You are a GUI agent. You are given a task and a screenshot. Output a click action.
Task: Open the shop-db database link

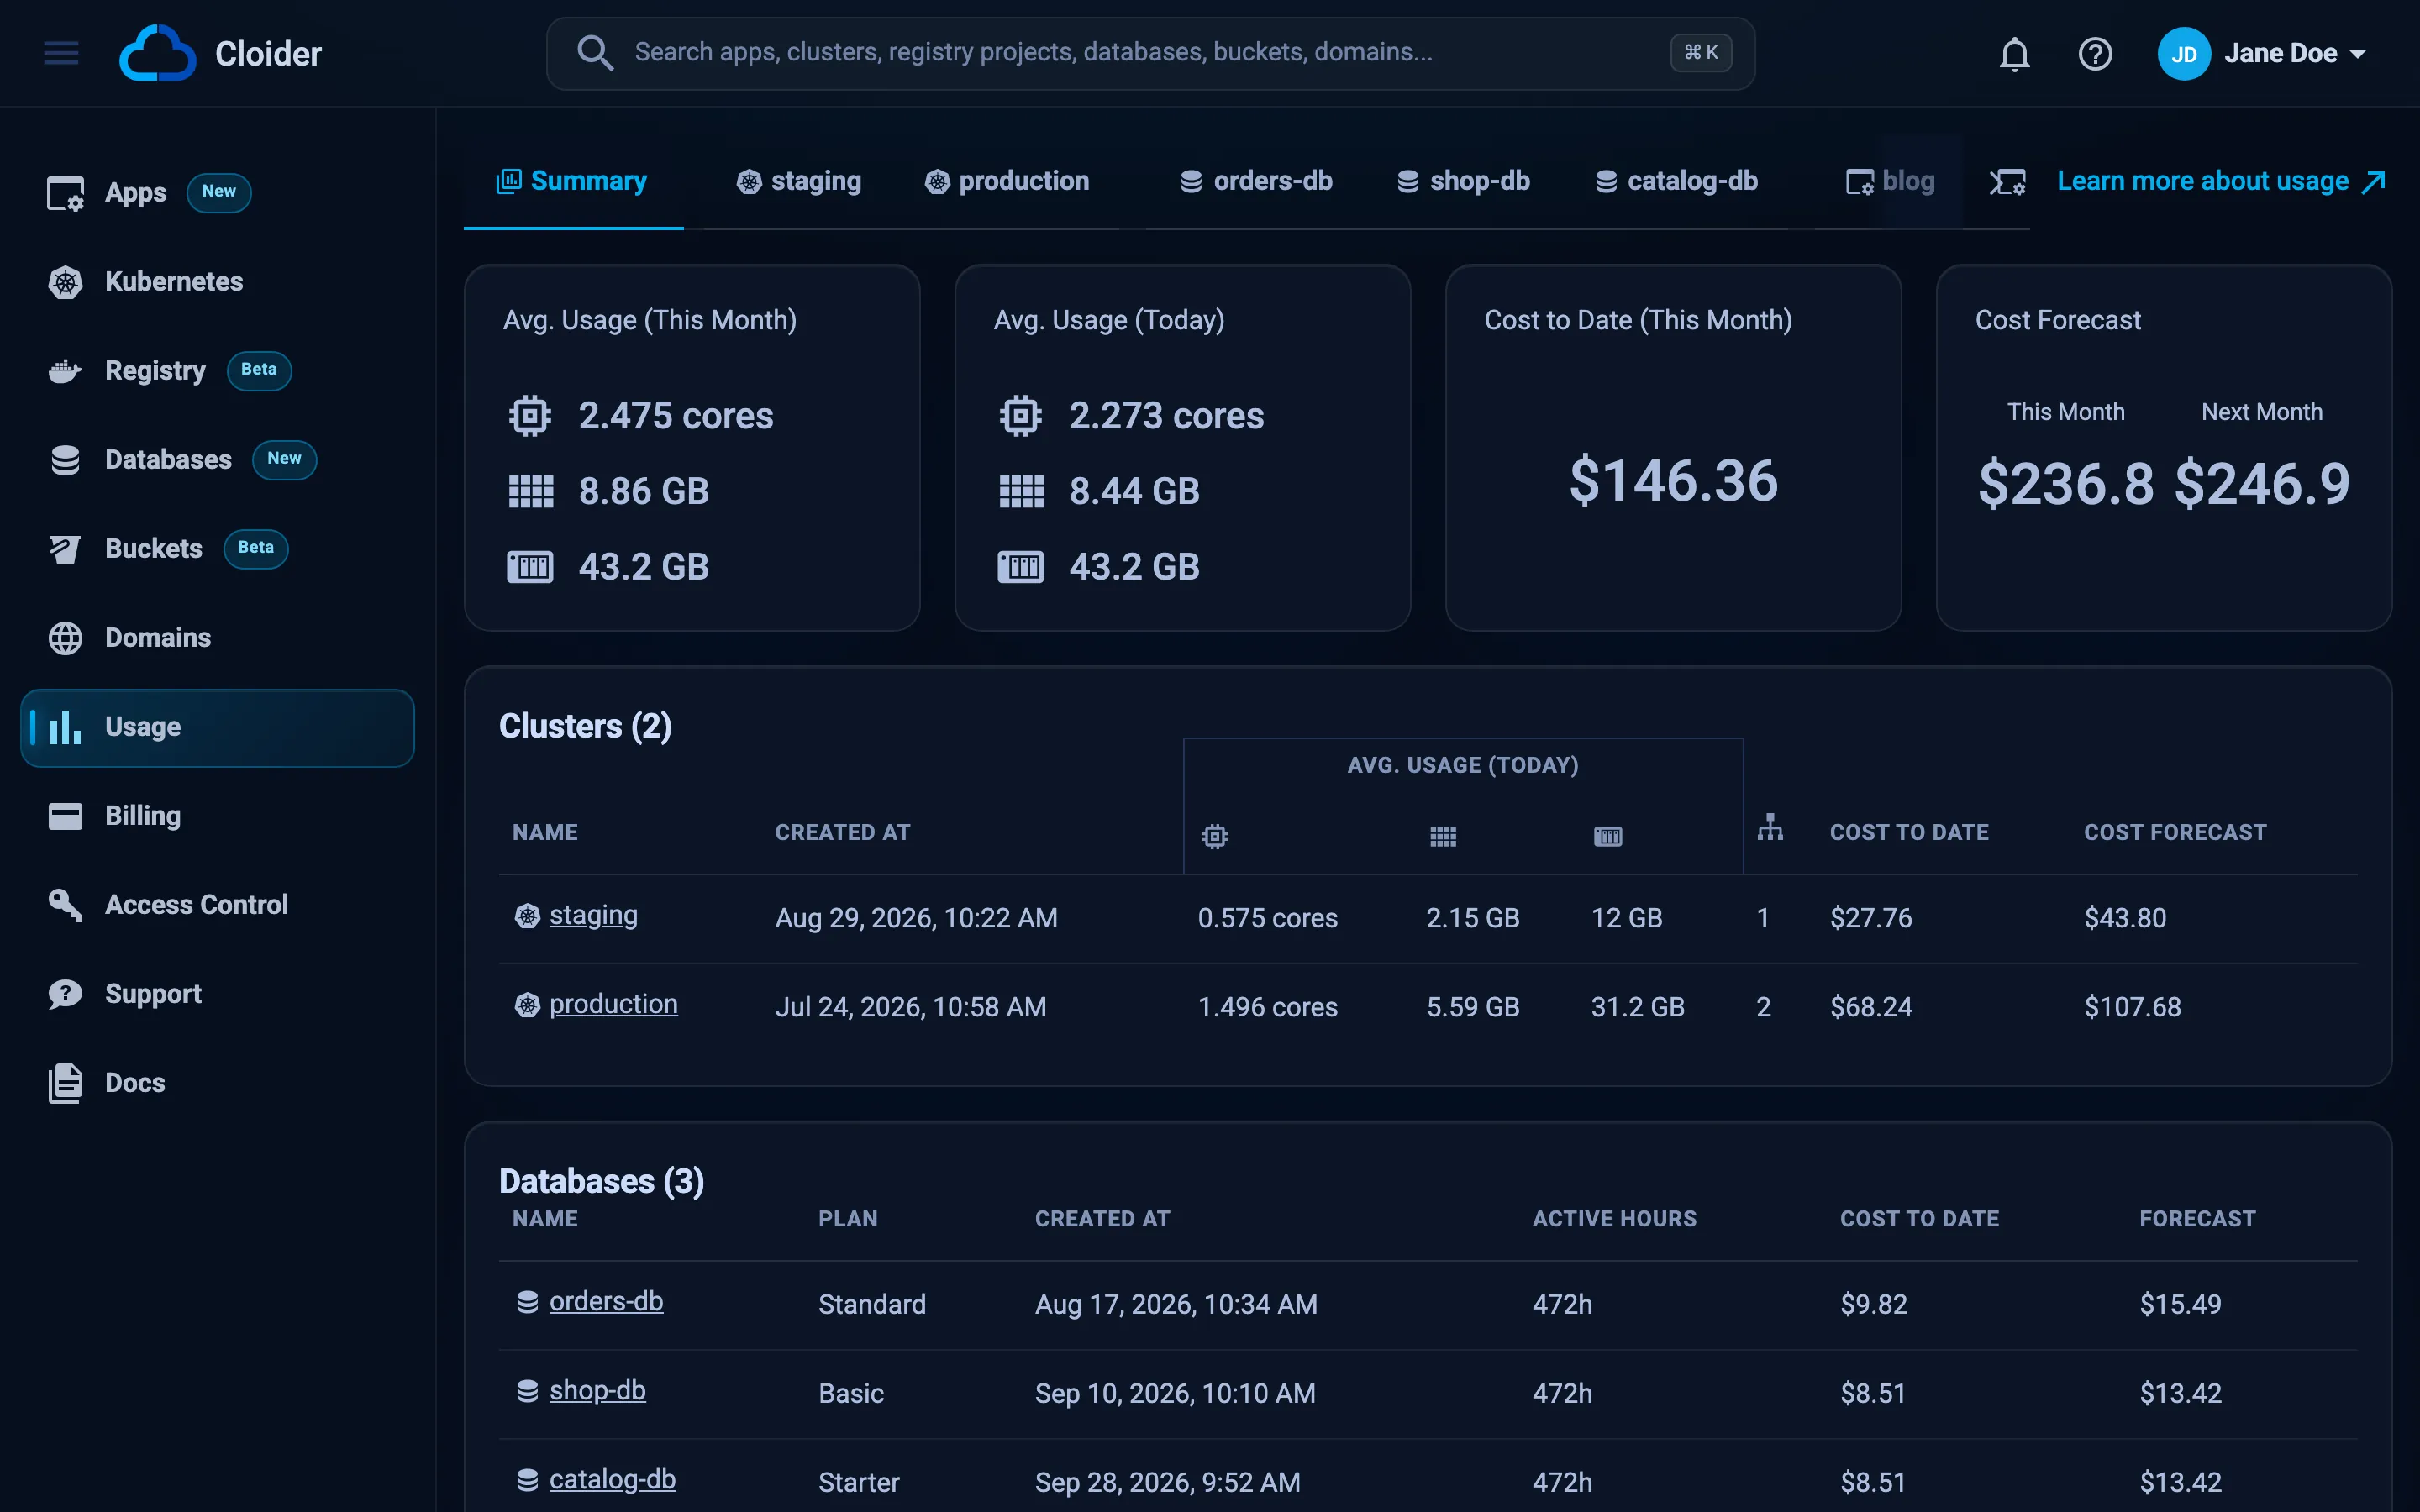click(x=597, y=1390)
